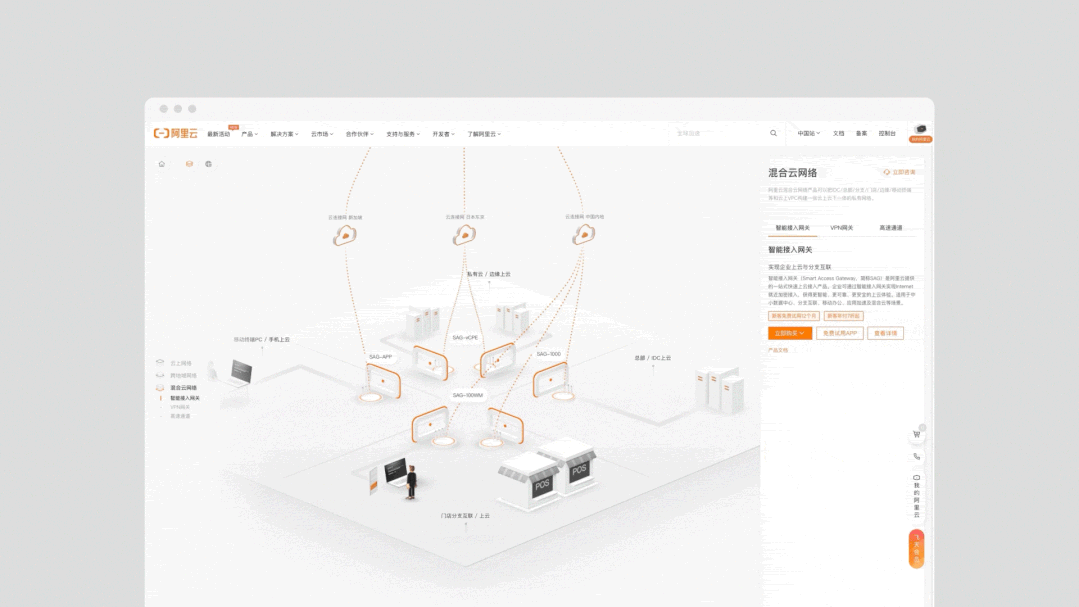The image size is (1079, 607).
Task: Select the SAG-1000 gateway device
Action: pyautogui.click(x=551, y=380)
